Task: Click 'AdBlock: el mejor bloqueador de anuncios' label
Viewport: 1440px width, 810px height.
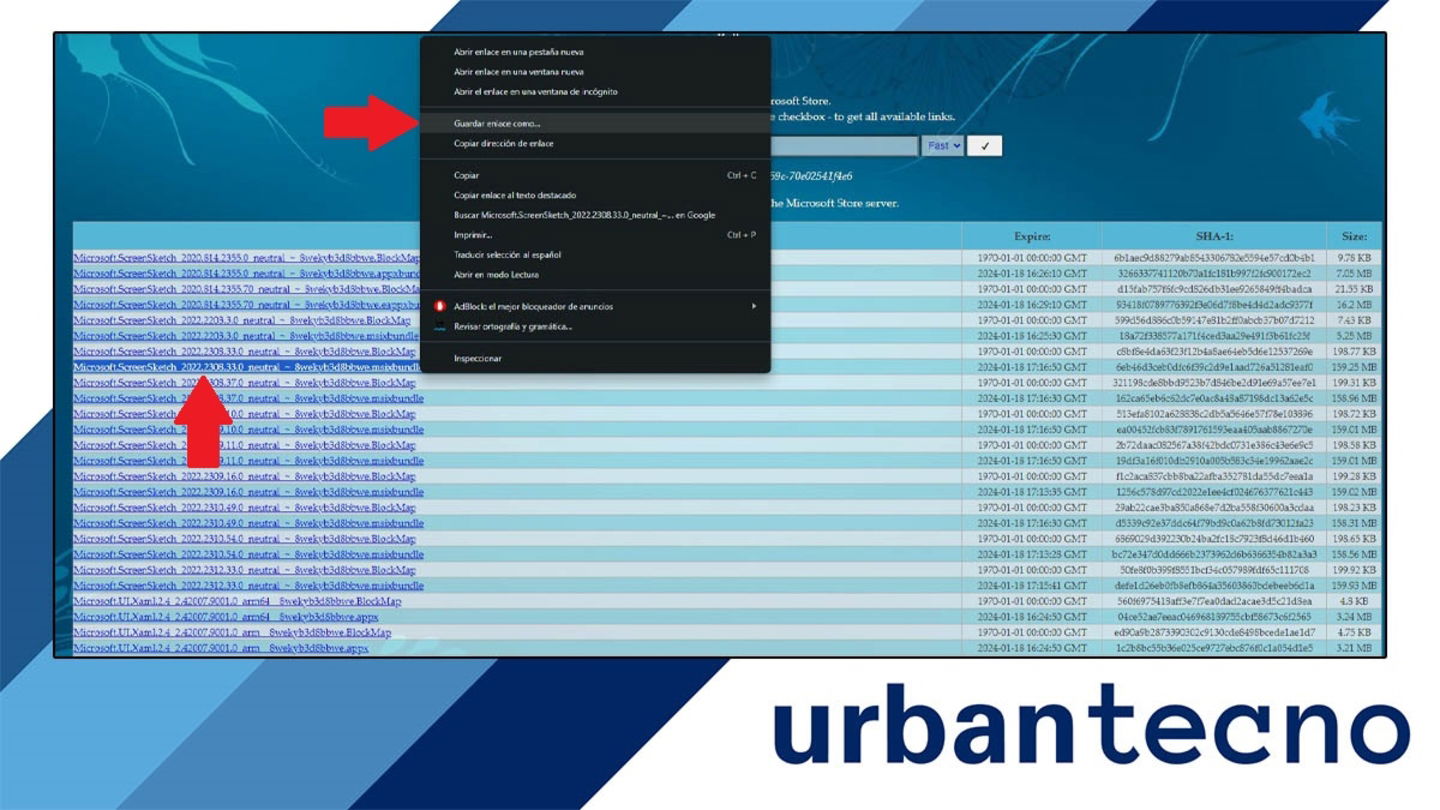Action: pos(534,306)
